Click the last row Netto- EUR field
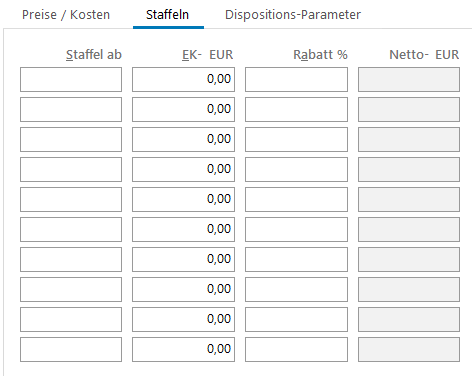This screenshot has width=472, height=376. pos(409,349)
